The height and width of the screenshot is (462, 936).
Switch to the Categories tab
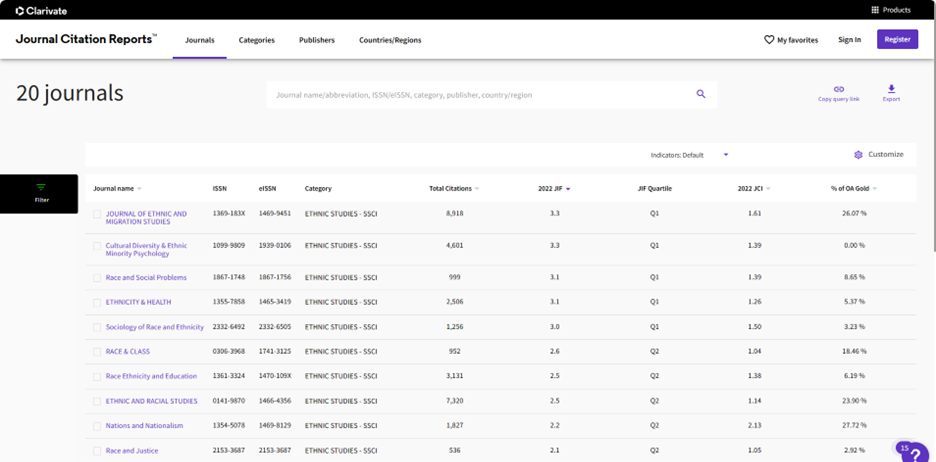pyautogui.click(x=256, y=40)
